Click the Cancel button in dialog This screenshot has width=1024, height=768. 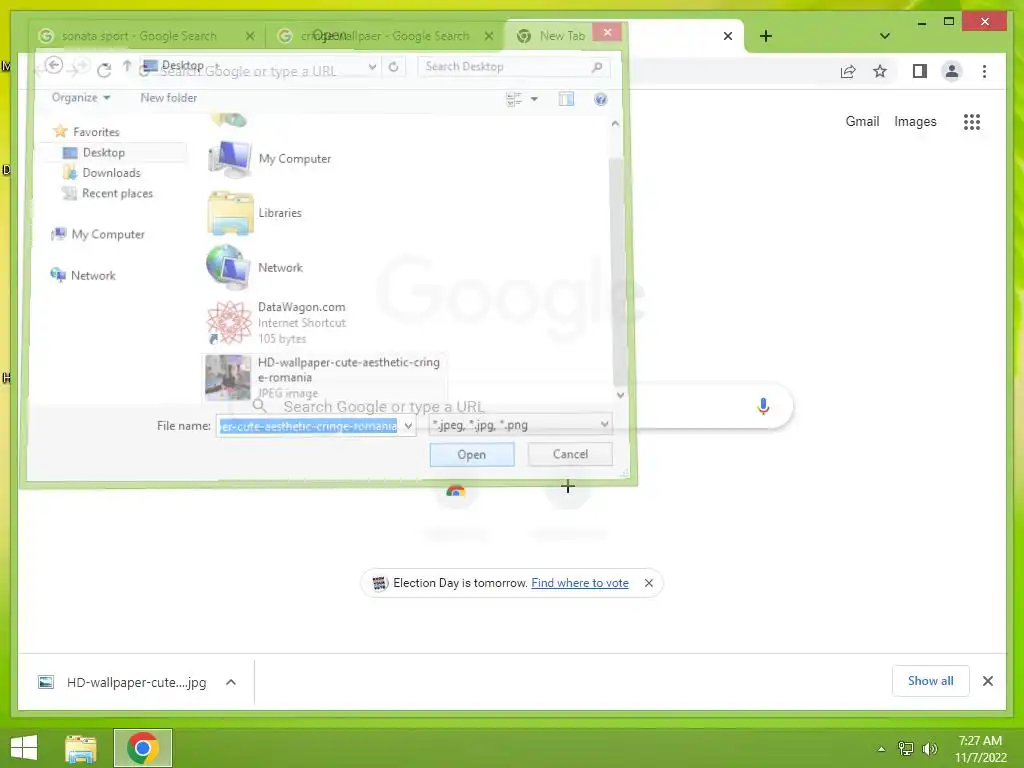click(x=570, y=454)
